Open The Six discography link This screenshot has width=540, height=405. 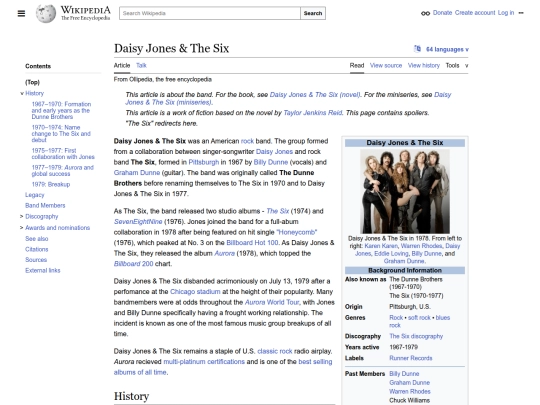coord(416,336)
